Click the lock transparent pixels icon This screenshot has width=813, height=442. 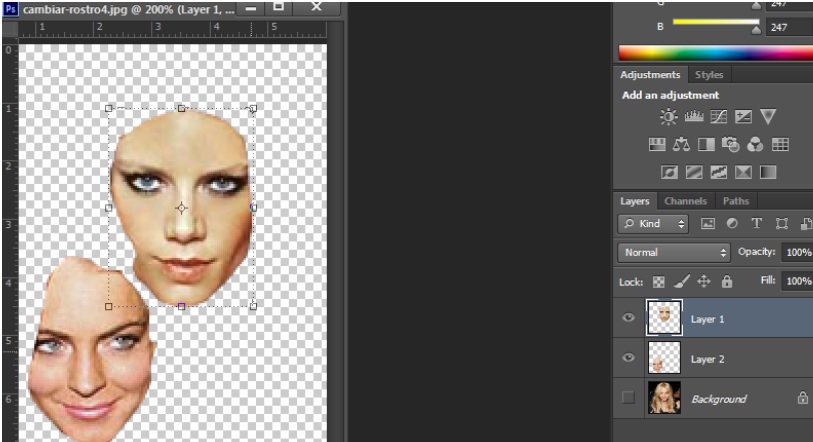659,282
